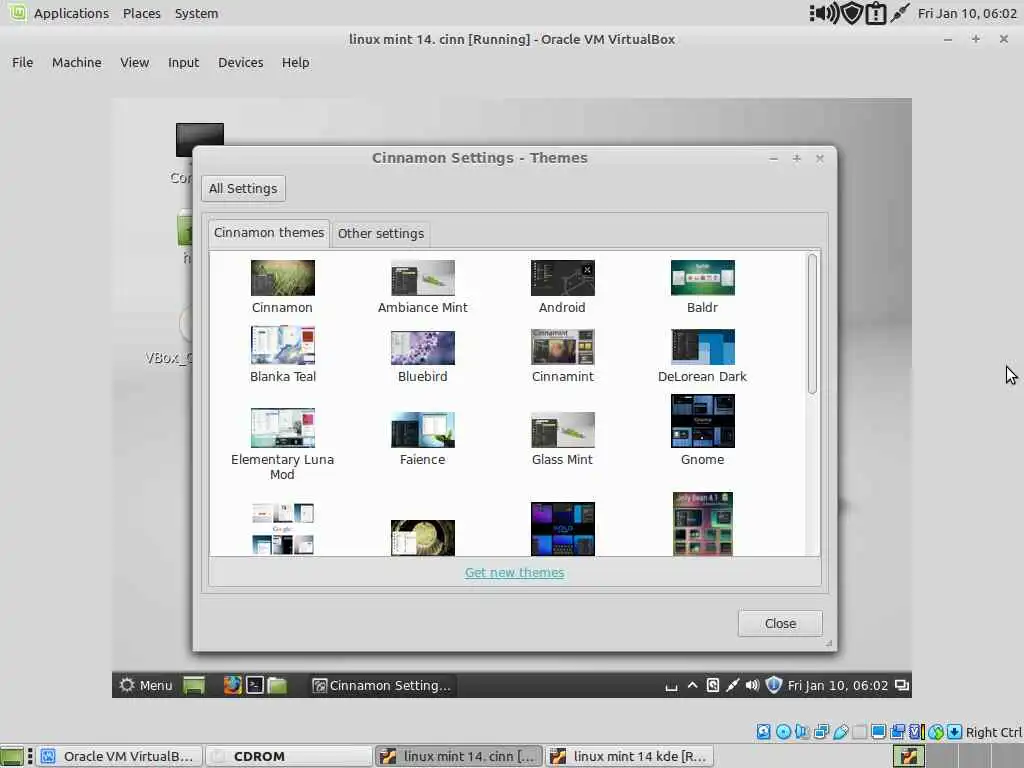Click the VirtualBox keyboard capture arrow icon
Screen dimensions: 1024x768
point(954,732)
